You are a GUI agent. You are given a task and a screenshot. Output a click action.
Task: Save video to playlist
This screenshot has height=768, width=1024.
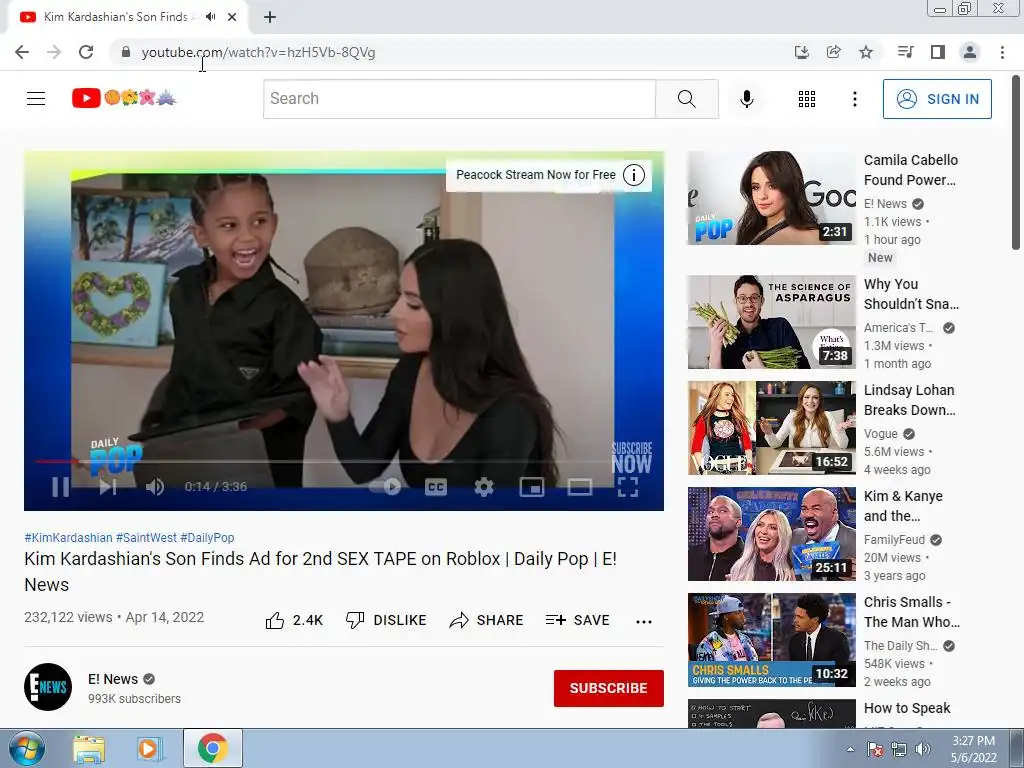577,620
